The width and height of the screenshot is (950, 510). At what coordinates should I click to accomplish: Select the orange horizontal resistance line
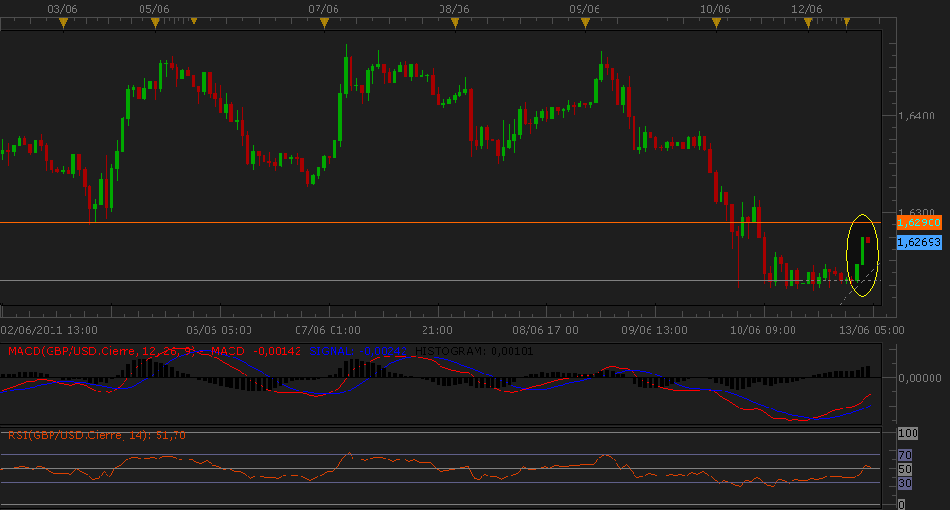400,222
